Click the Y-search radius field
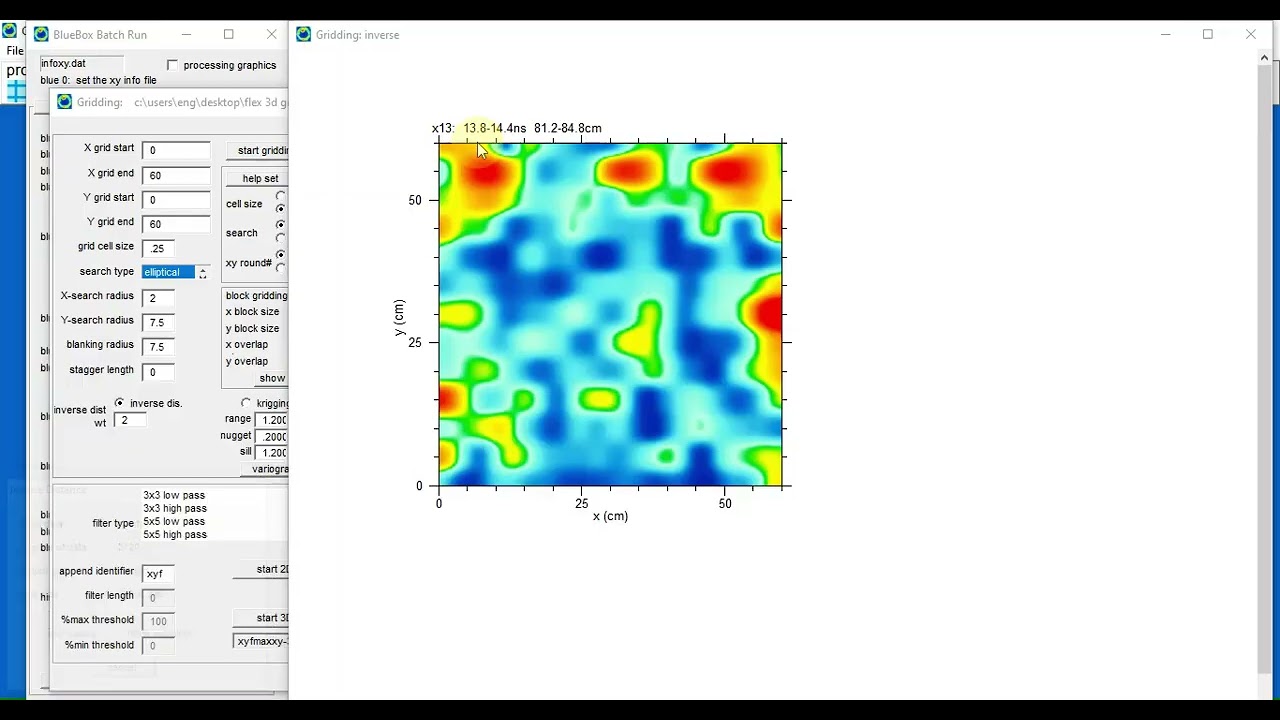 coord(159,323)
